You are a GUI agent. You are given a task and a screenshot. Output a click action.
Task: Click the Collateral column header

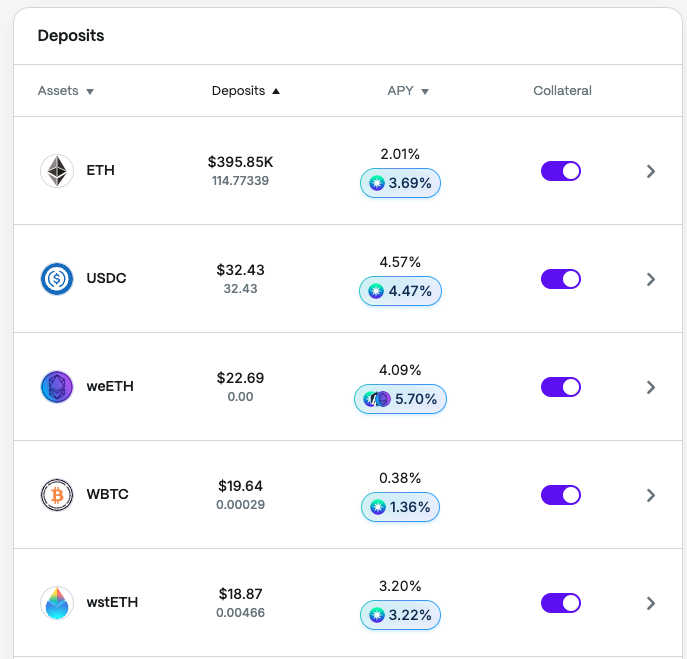[x=562, y=91]
